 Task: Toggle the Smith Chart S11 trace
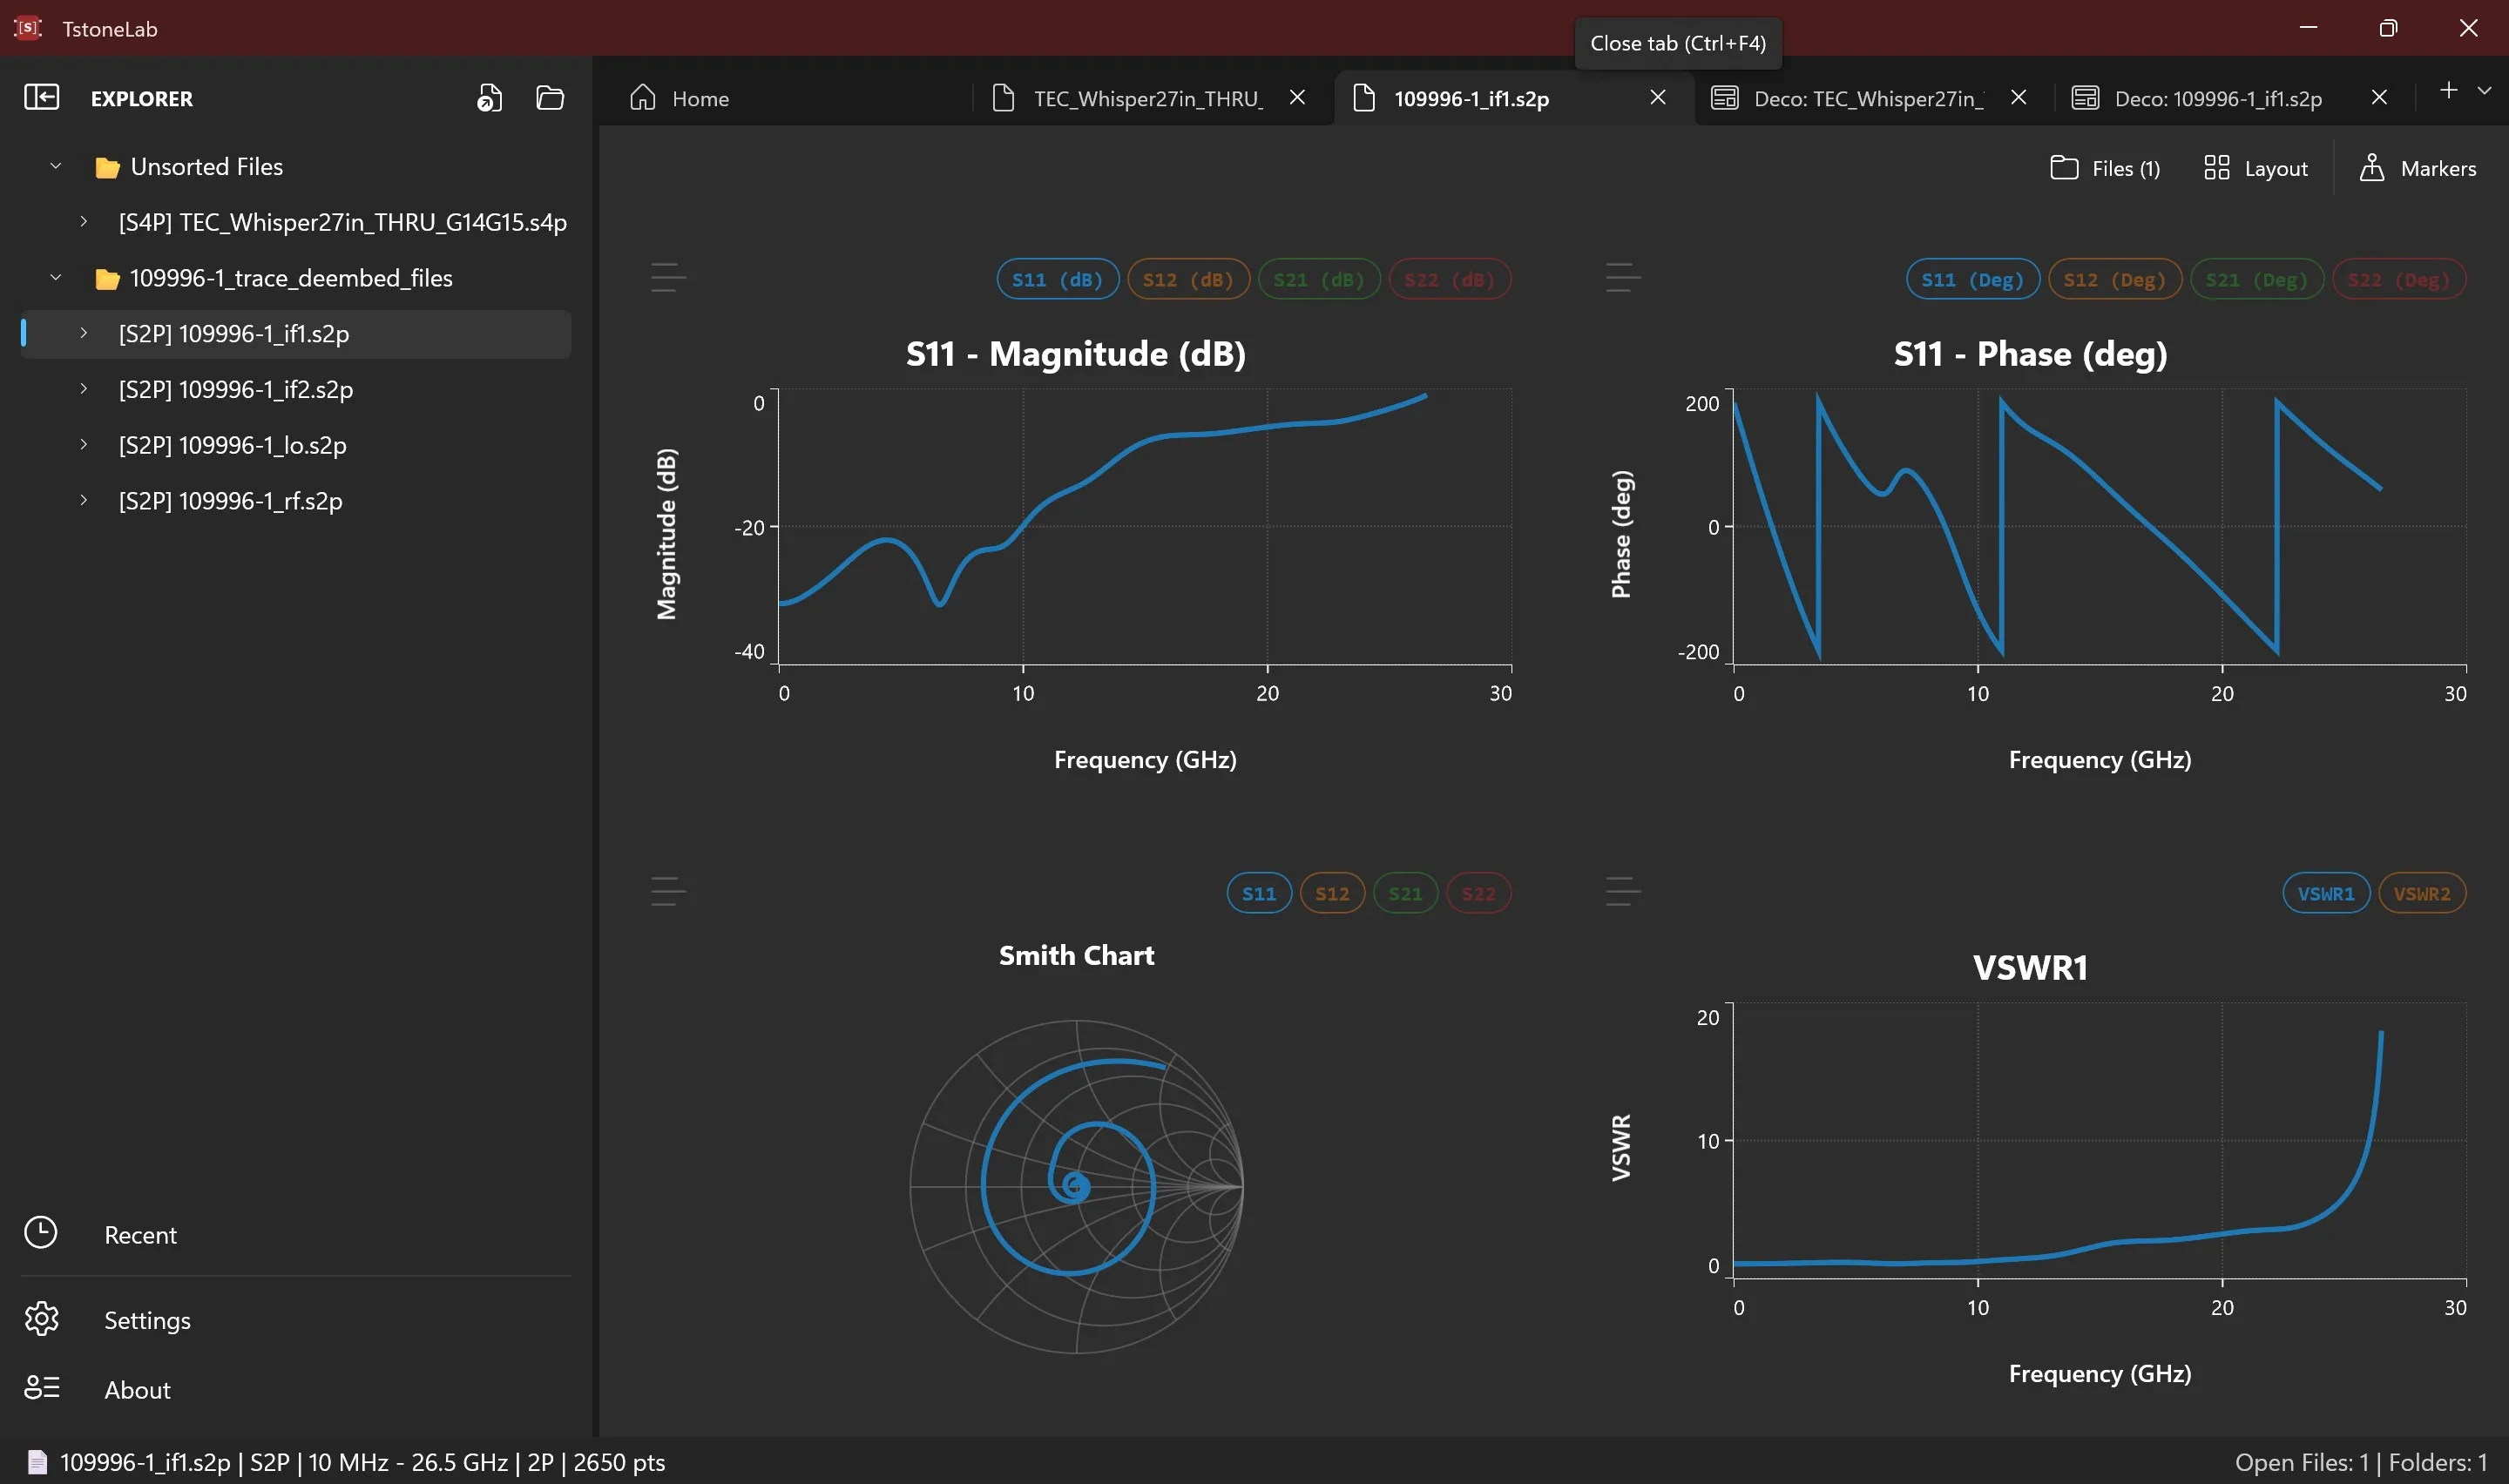click(1259, 893)
